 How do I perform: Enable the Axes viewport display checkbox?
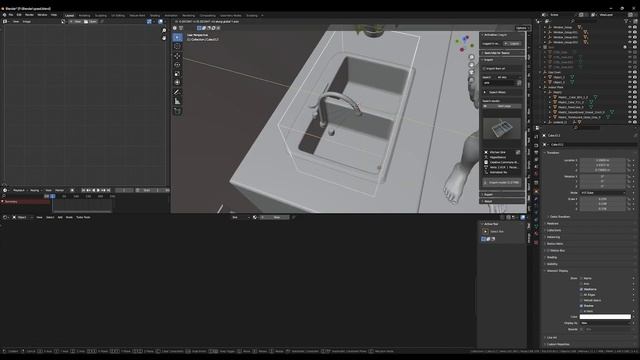point(581,284)
